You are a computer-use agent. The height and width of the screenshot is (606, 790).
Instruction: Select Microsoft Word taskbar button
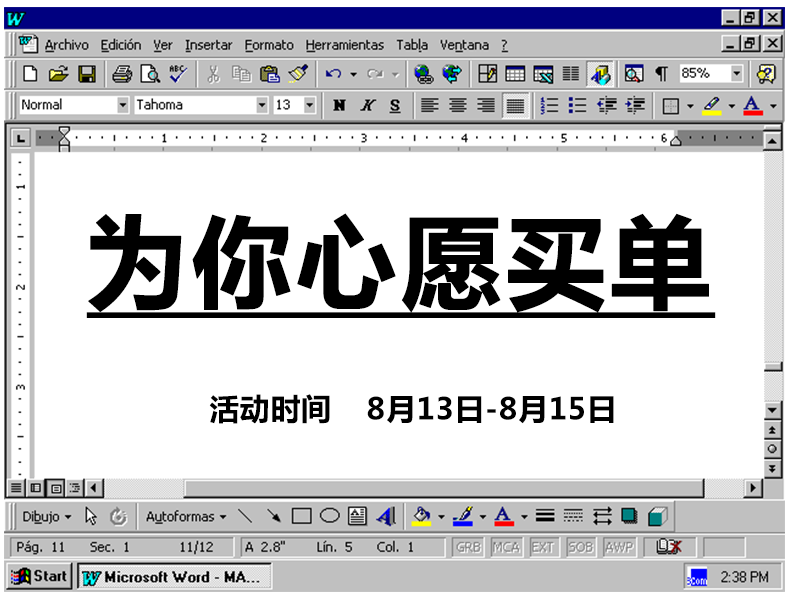[x=174, y=577]
